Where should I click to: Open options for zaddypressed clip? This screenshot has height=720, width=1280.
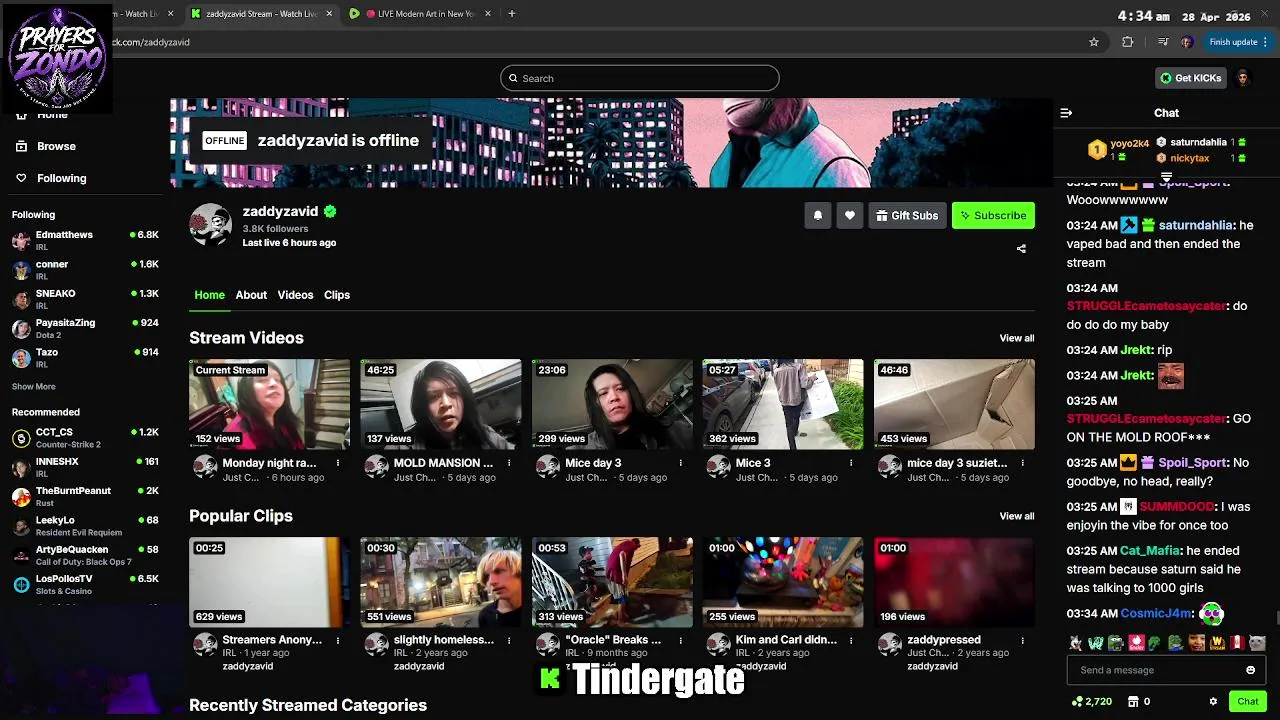tap(1022, 640)
